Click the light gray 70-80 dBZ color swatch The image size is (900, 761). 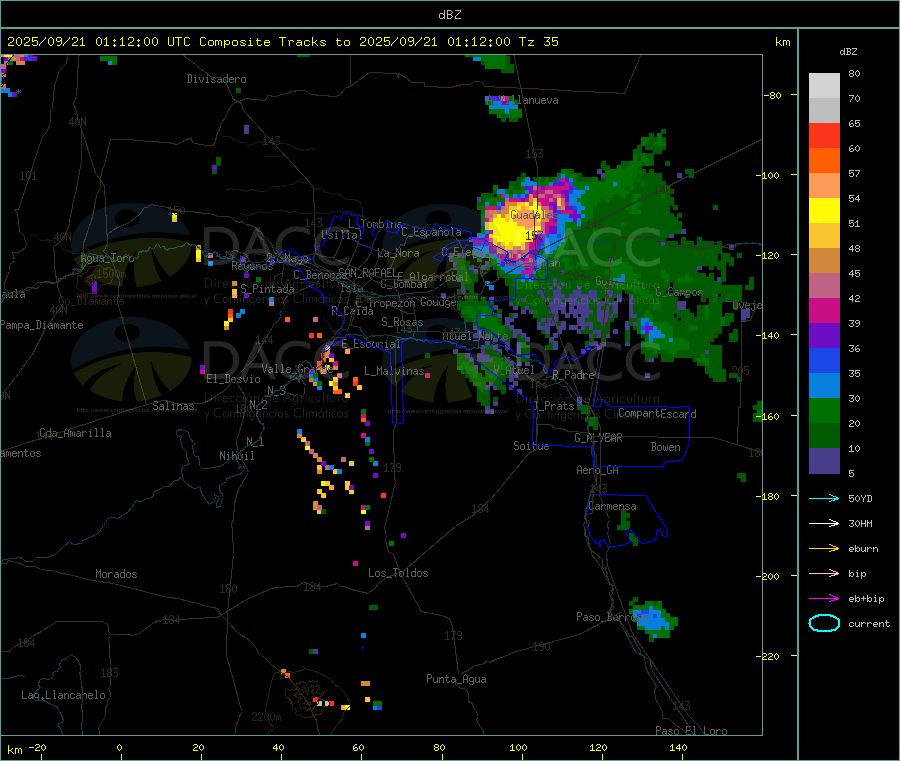click(x=824, y=86)
